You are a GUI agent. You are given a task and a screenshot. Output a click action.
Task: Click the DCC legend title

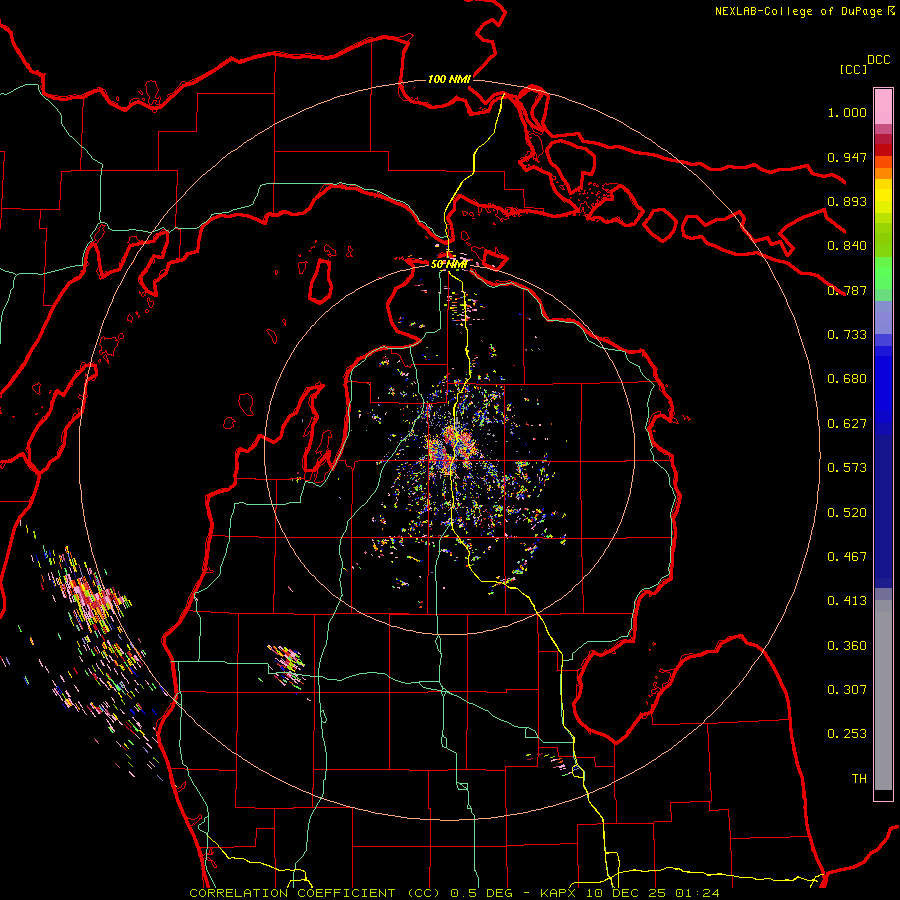pyautogui.click(x=879, y=60)
